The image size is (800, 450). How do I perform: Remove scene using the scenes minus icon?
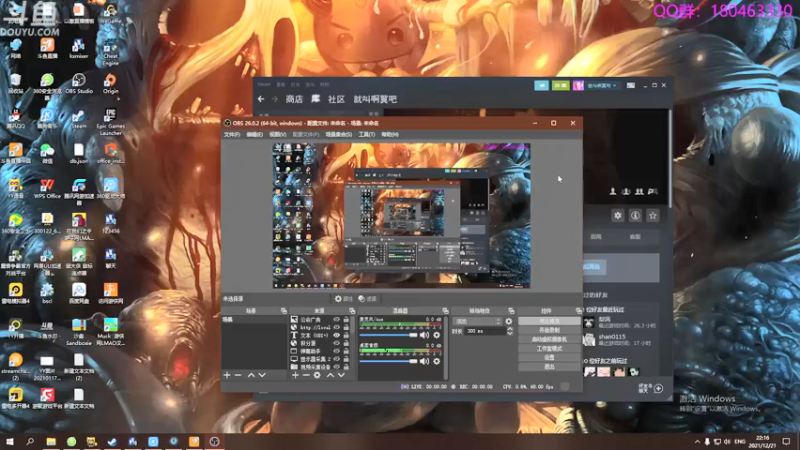pyautogui.click(x=238, y=376)
